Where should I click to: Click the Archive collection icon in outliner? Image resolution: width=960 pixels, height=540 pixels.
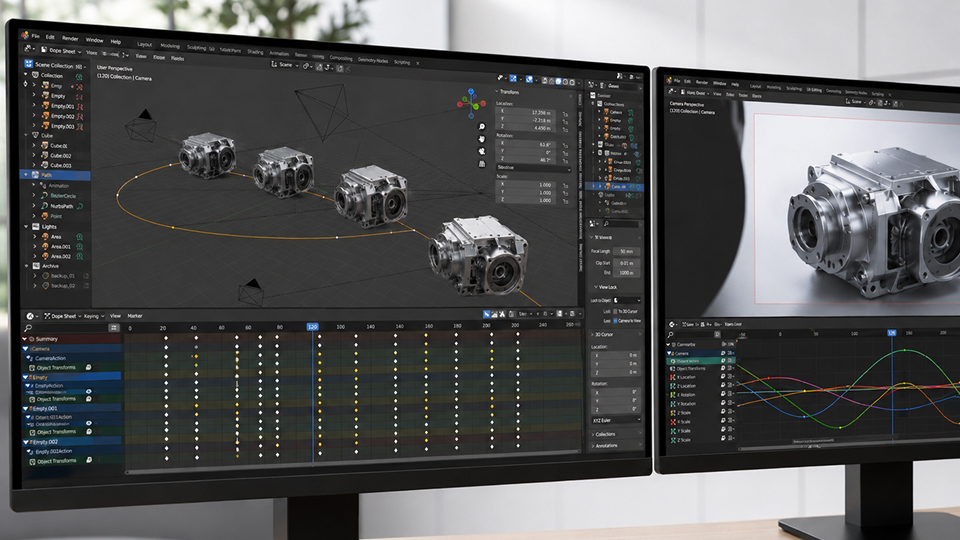36,266
